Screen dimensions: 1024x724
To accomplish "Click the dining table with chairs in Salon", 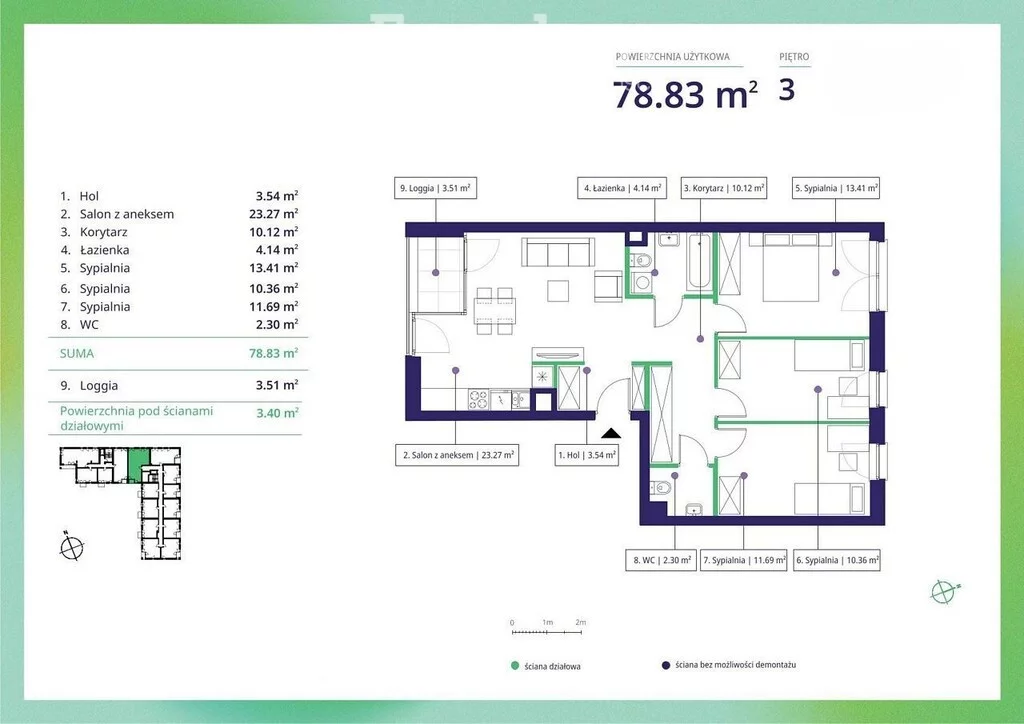I will pyautogui.click(x=495, y=310).
